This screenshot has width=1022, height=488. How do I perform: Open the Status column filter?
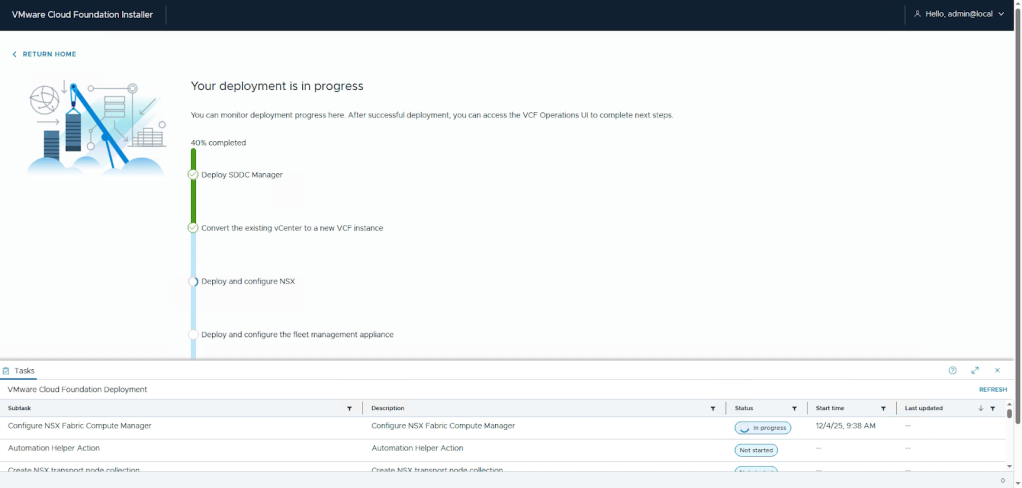tap(794, 409)
